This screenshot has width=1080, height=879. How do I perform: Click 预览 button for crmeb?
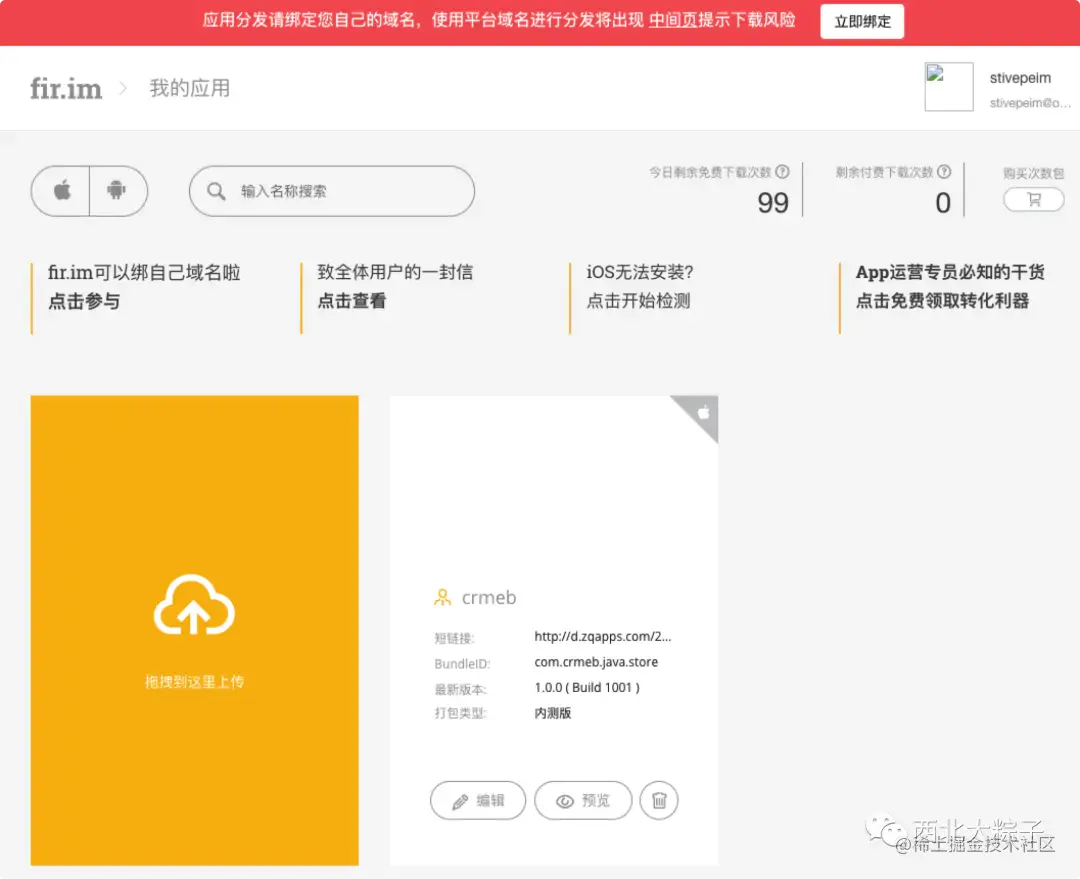[x=583, y=800]
